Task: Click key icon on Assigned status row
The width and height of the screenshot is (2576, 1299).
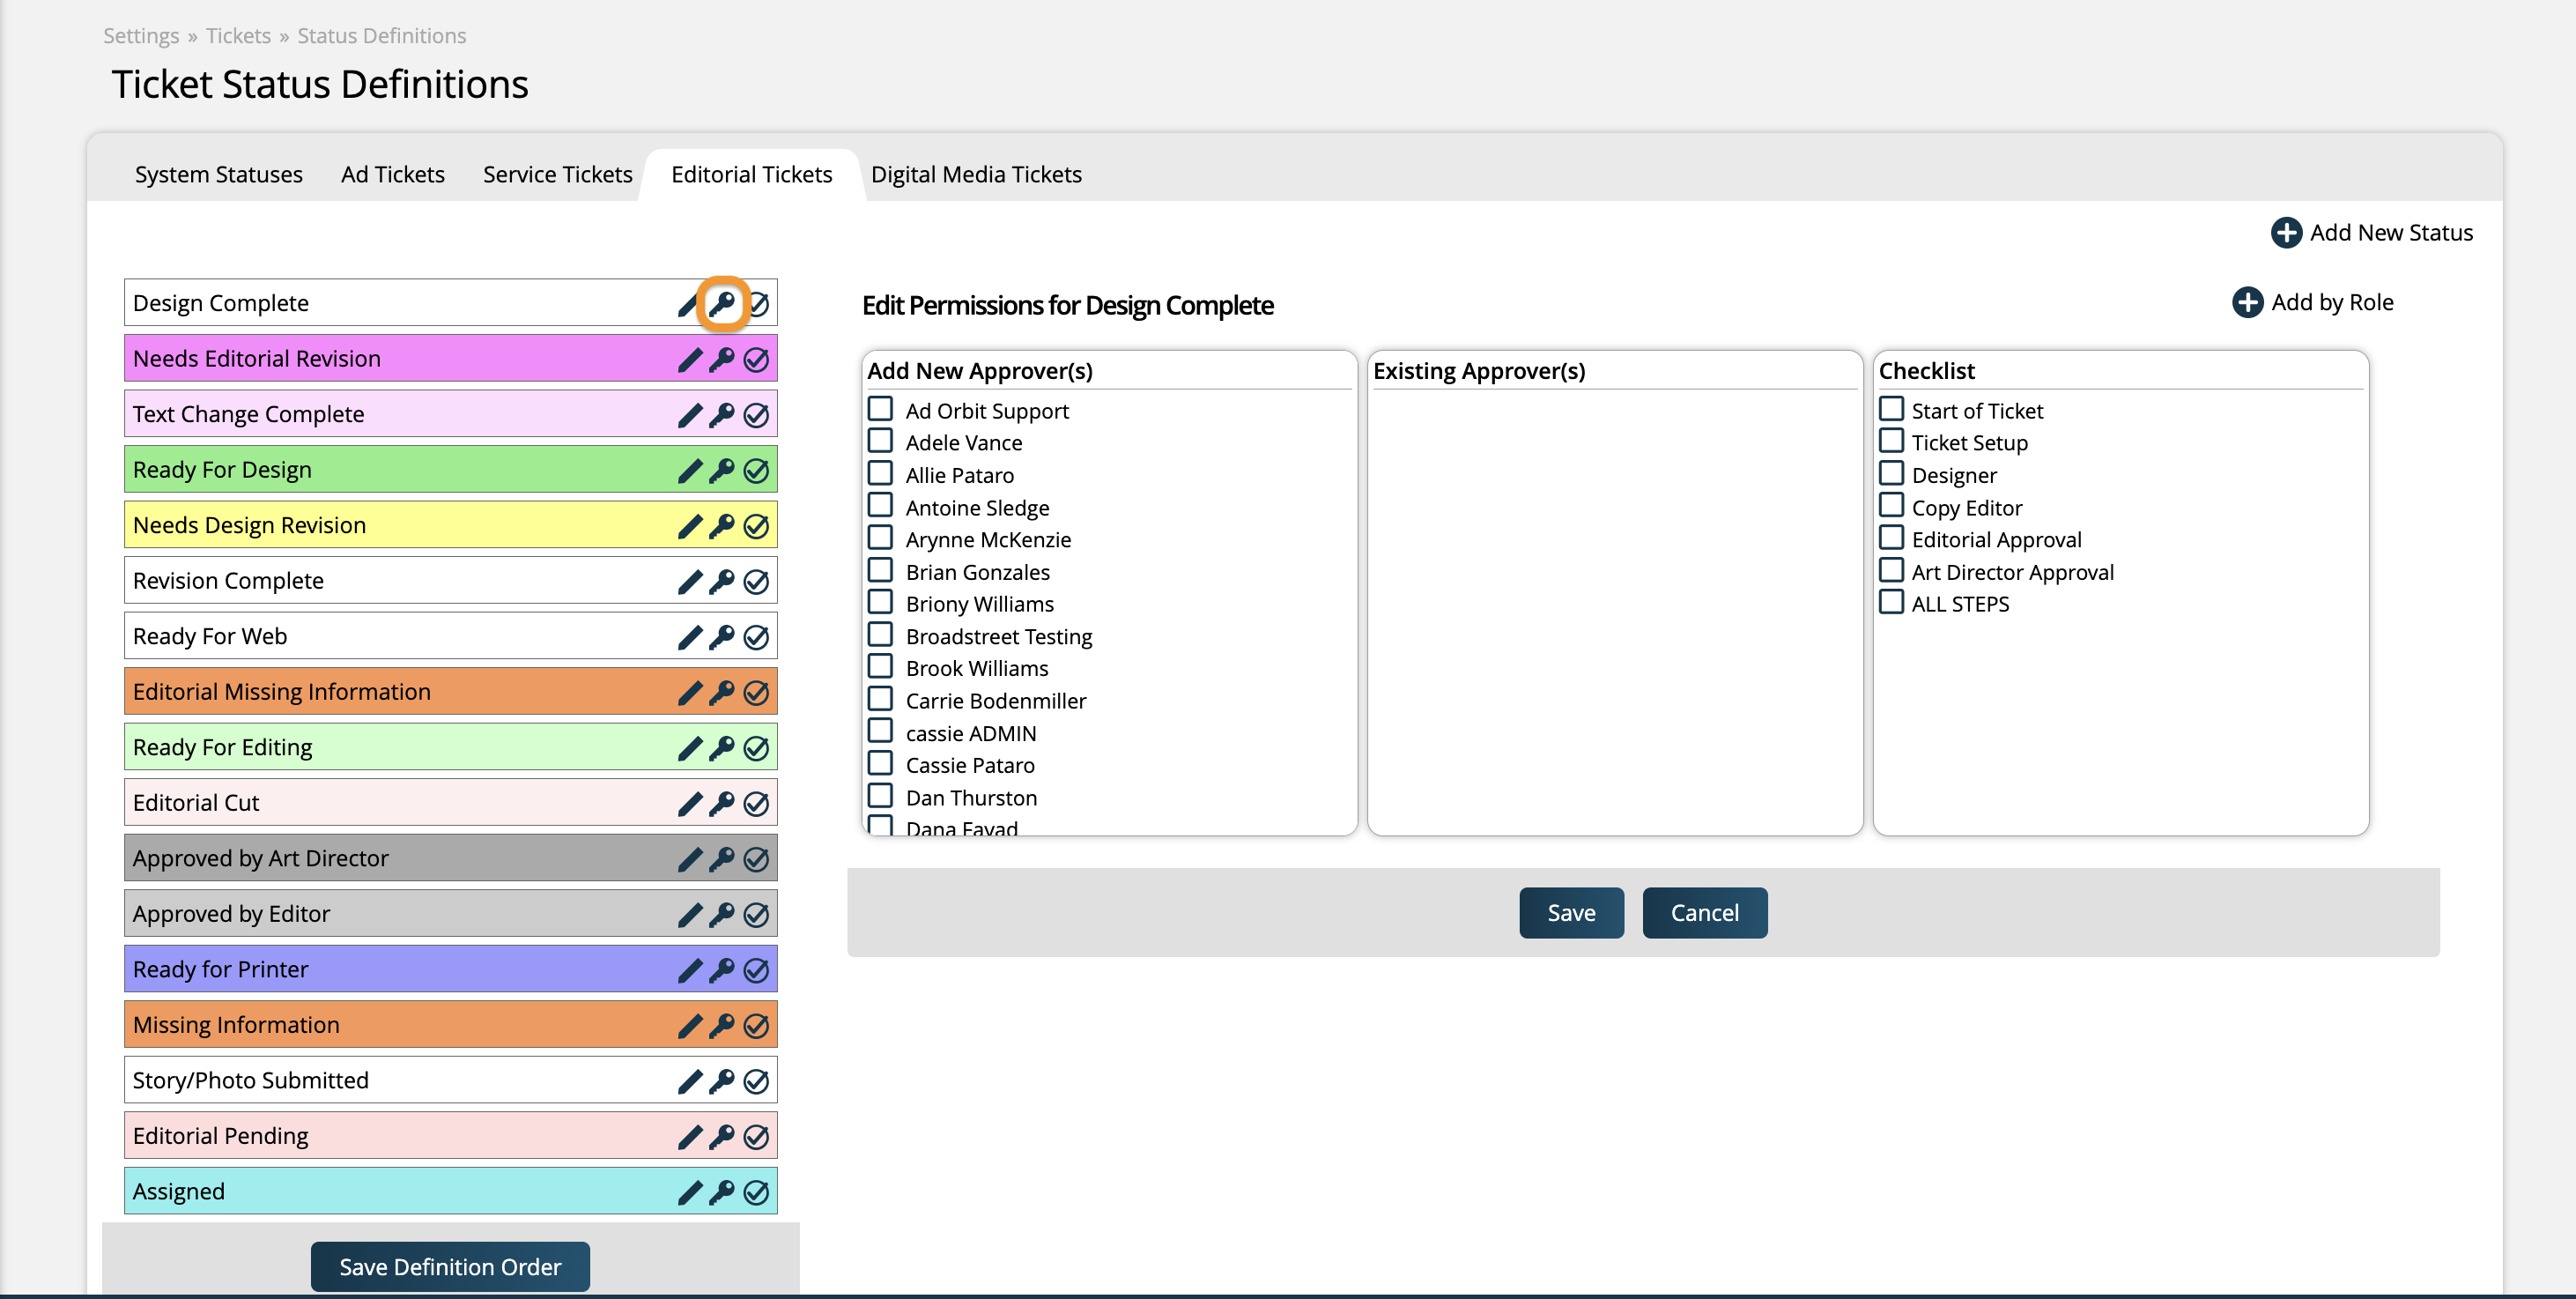Action: [722, 1192]
